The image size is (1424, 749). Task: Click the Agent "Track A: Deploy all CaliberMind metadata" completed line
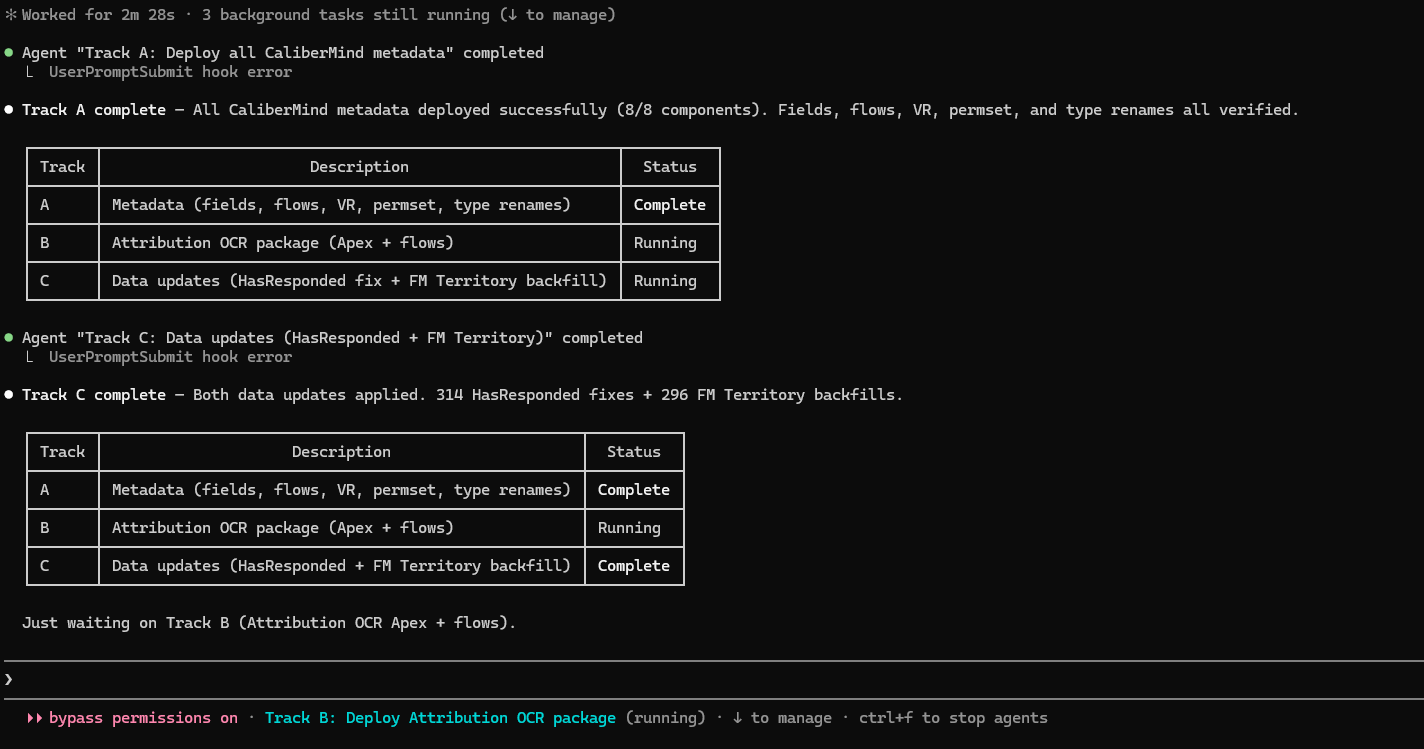click(283, 53)
